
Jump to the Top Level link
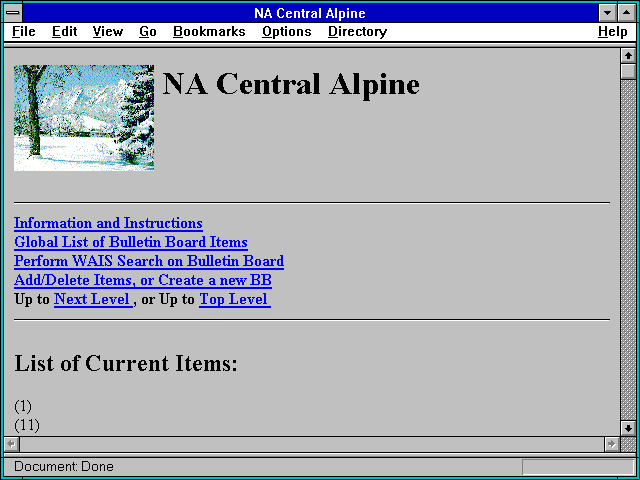click(x=235, y=299)
